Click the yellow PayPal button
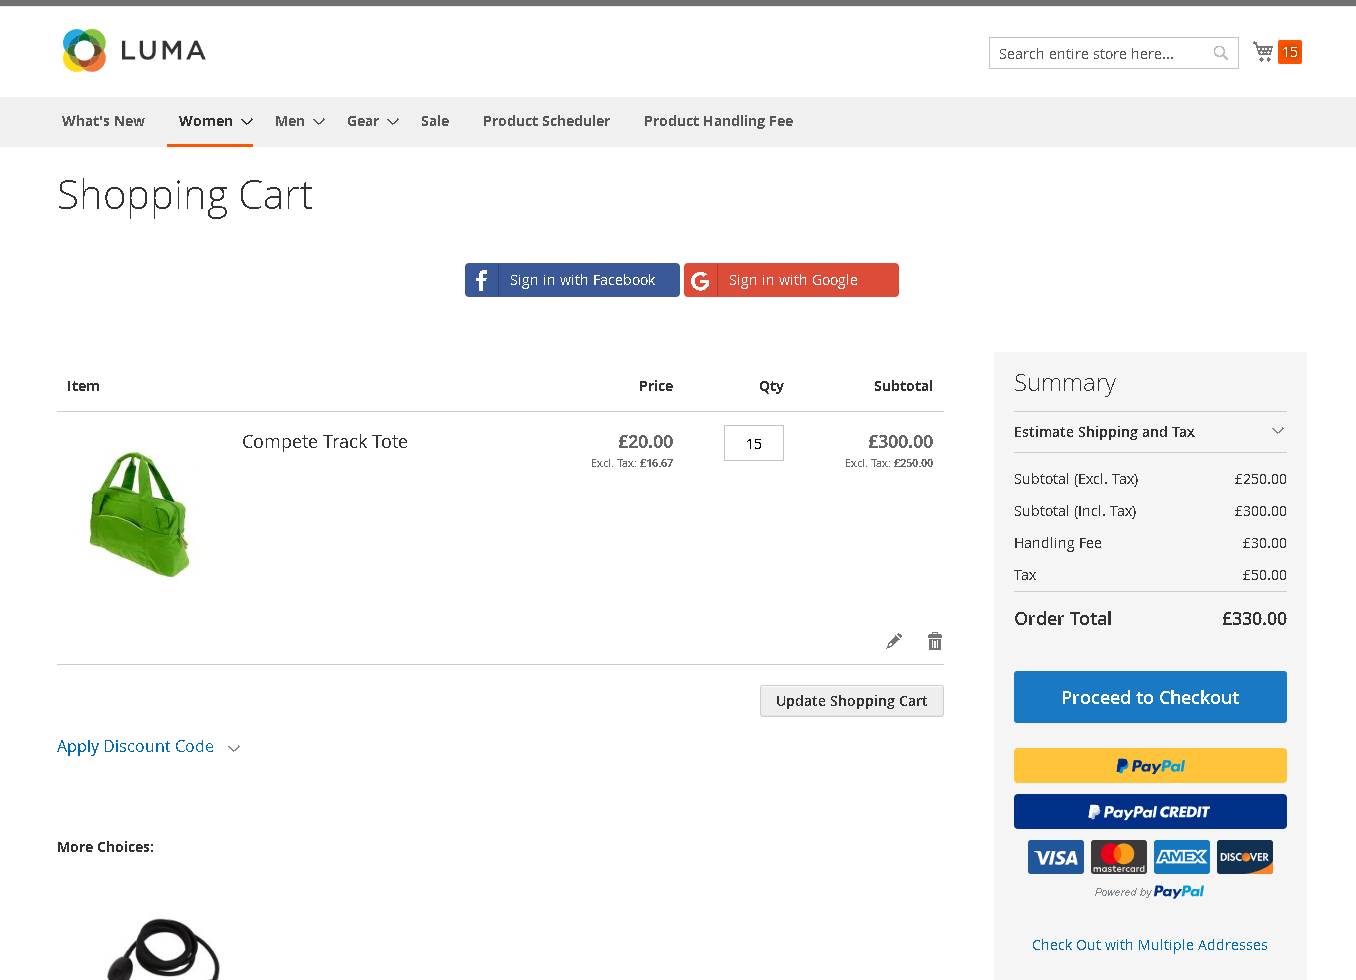This screenshot has width=1356, height=980. tap(1150, 766)
